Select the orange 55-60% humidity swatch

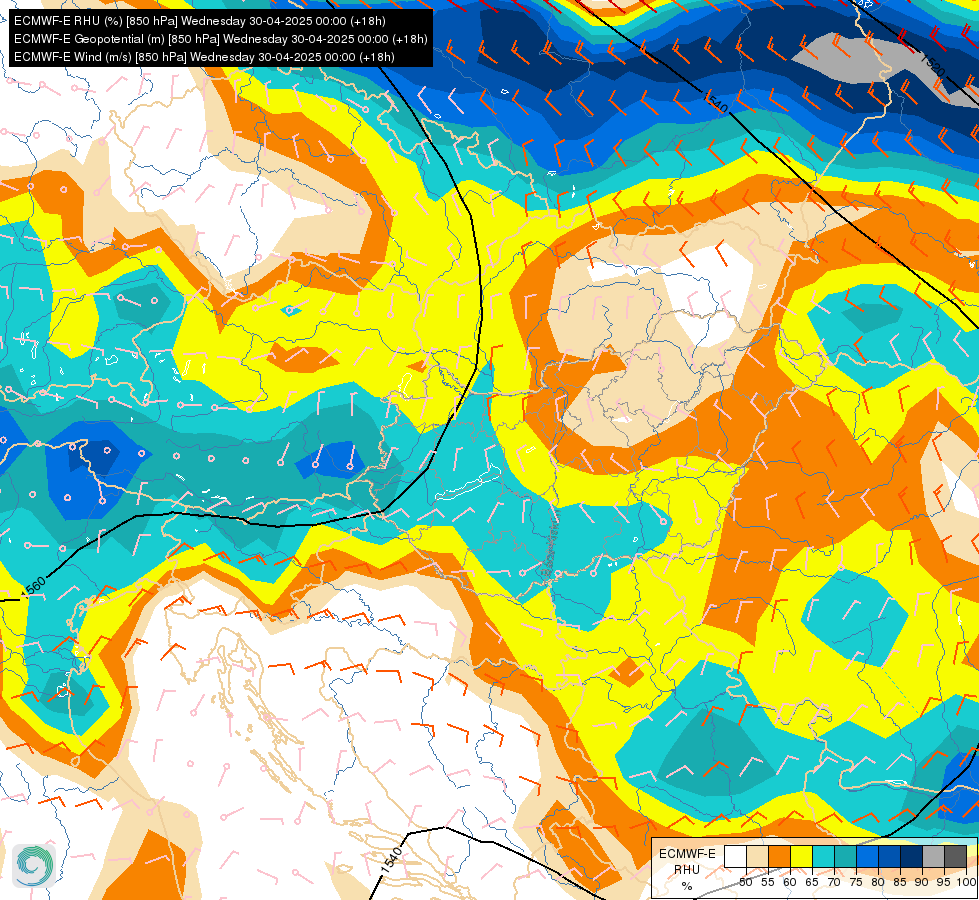click(779, 856)
